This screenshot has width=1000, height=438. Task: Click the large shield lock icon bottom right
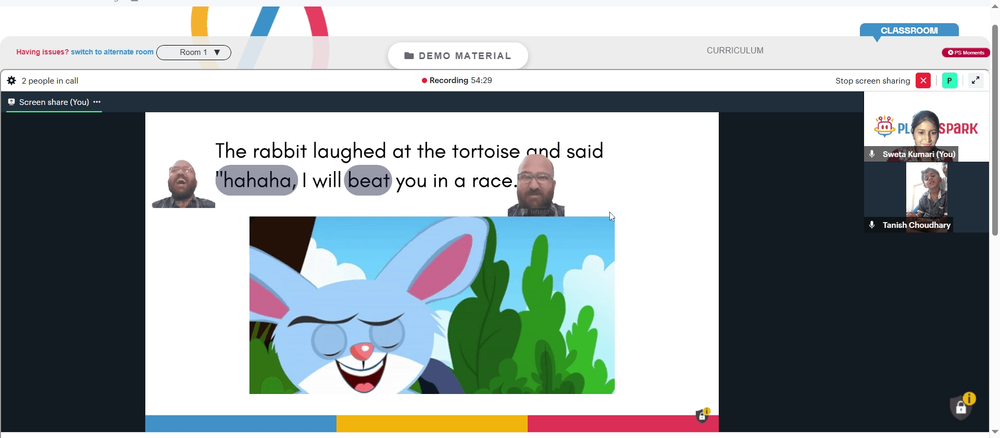962,406
